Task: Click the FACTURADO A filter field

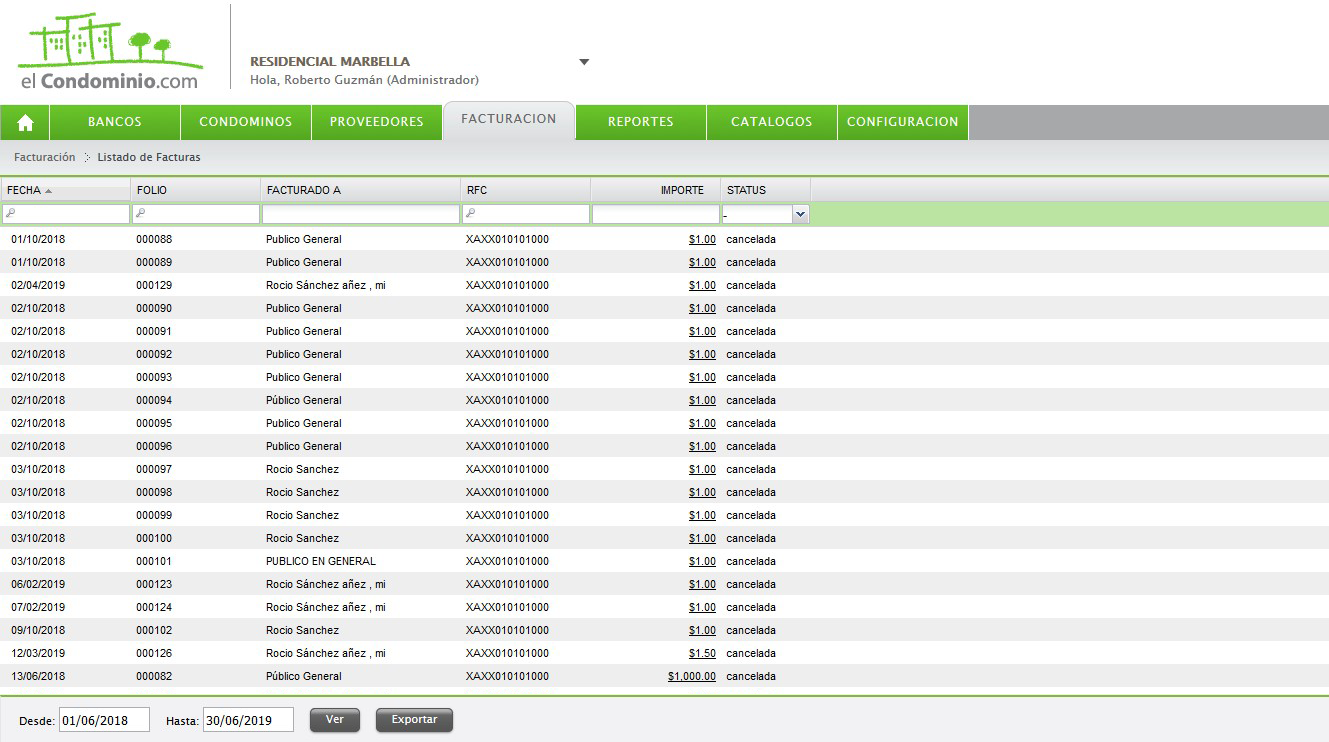Action: click(361, 214)
